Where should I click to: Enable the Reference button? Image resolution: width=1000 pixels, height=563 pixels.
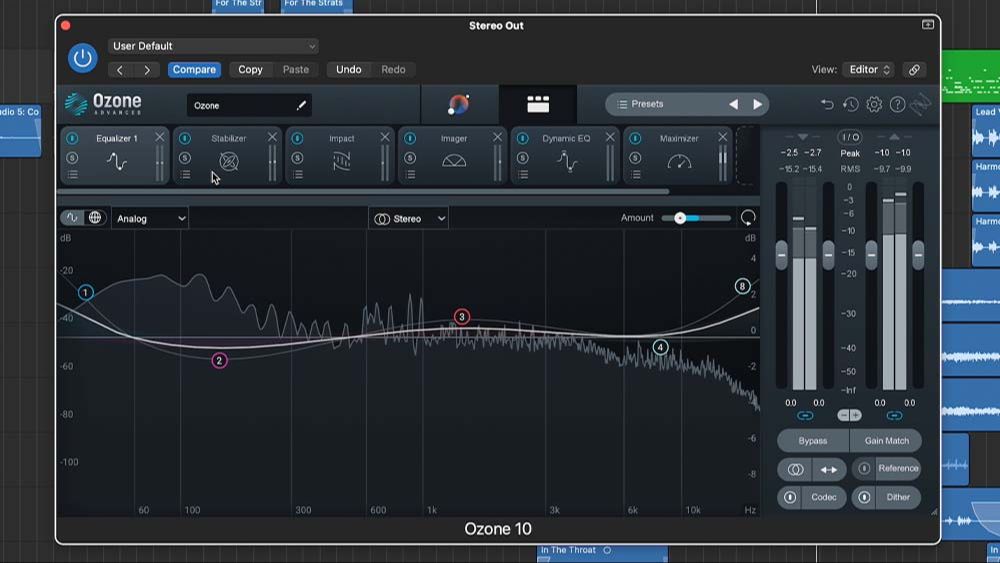pos(887,469)
